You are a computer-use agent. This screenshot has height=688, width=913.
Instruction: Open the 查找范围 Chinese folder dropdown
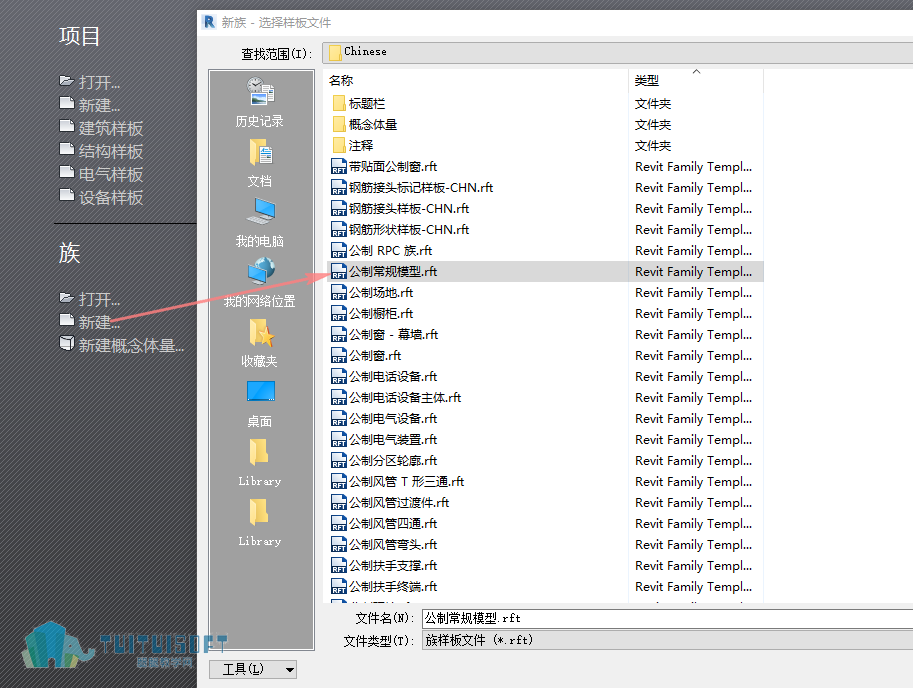pyautogui.click(x=617, y=52)
